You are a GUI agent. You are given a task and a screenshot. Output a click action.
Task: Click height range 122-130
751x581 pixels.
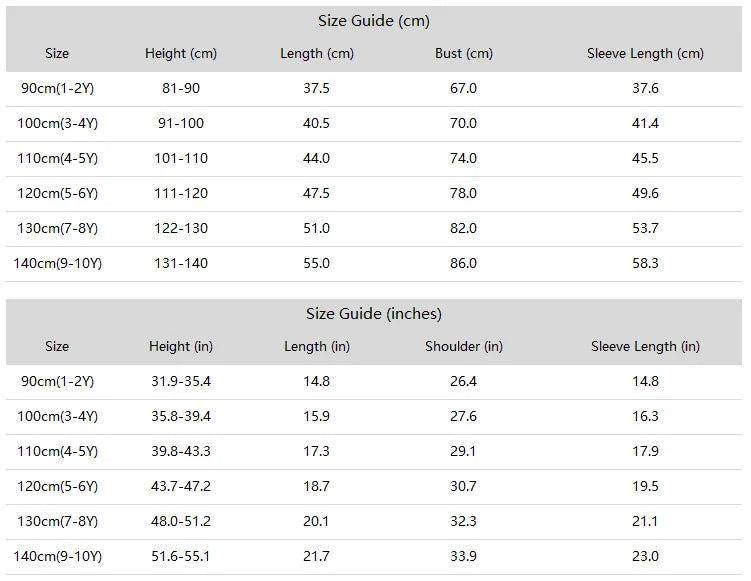click(181, 228)
